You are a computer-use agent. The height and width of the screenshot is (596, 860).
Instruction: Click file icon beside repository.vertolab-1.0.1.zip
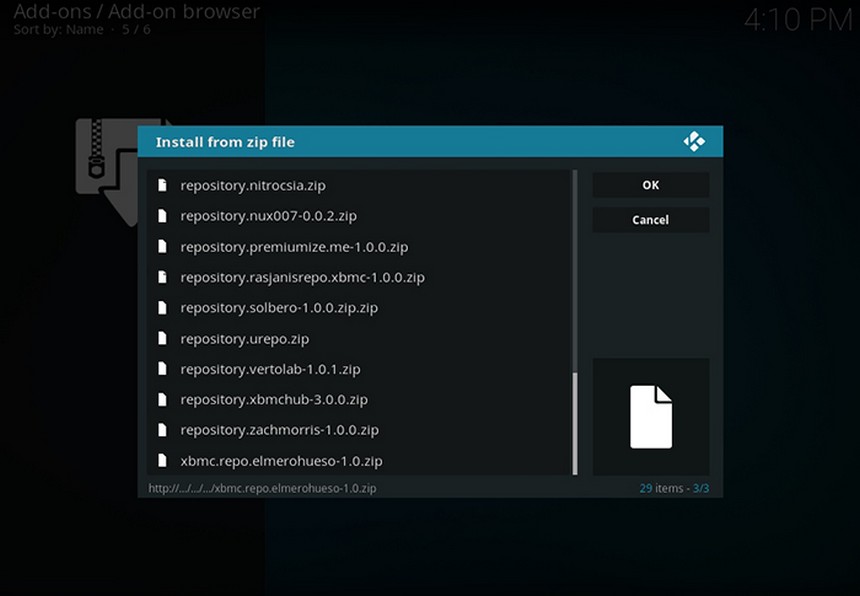click(x=162, y=368)
